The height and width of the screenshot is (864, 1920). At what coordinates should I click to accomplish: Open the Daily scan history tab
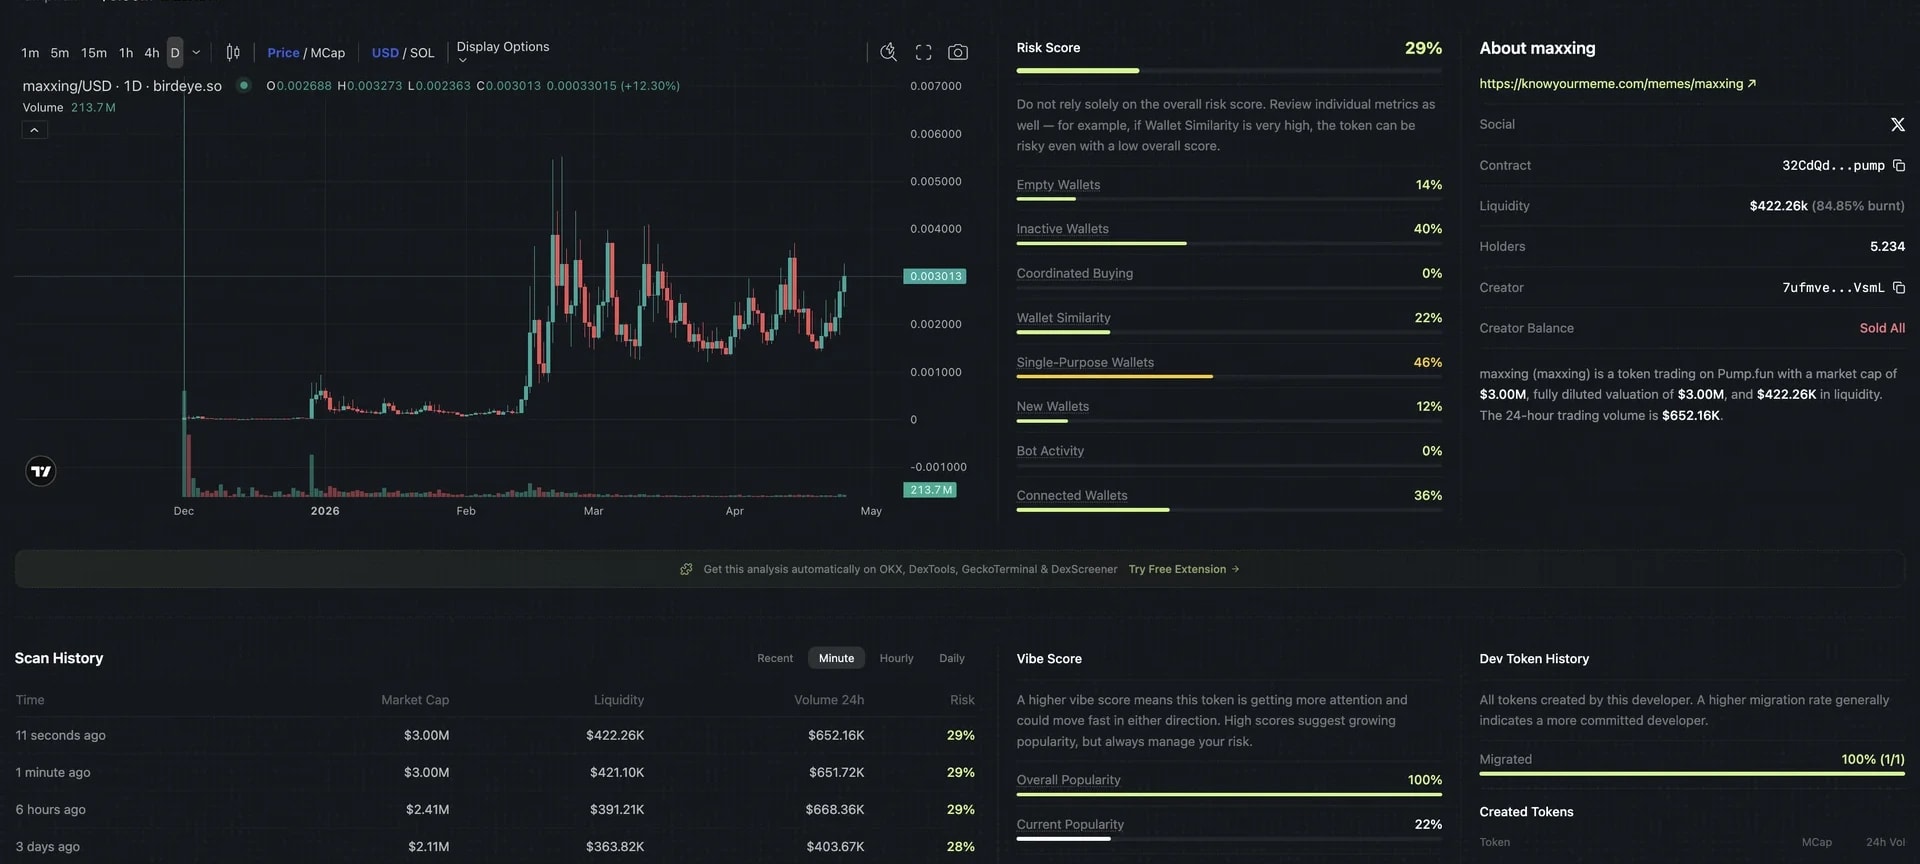[x=952, y=658]
